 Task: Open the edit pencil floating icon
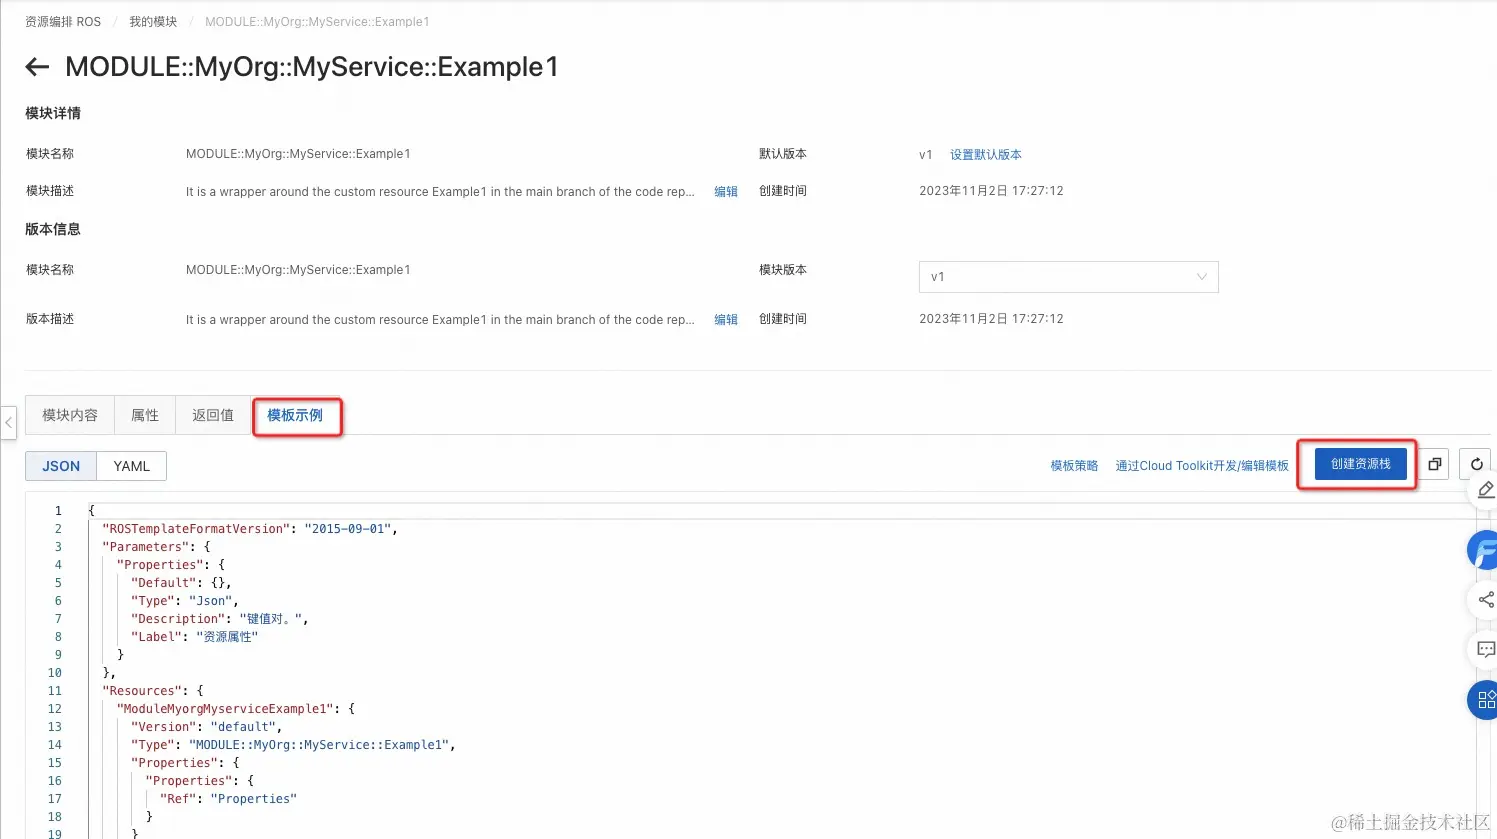point(1485,490)
